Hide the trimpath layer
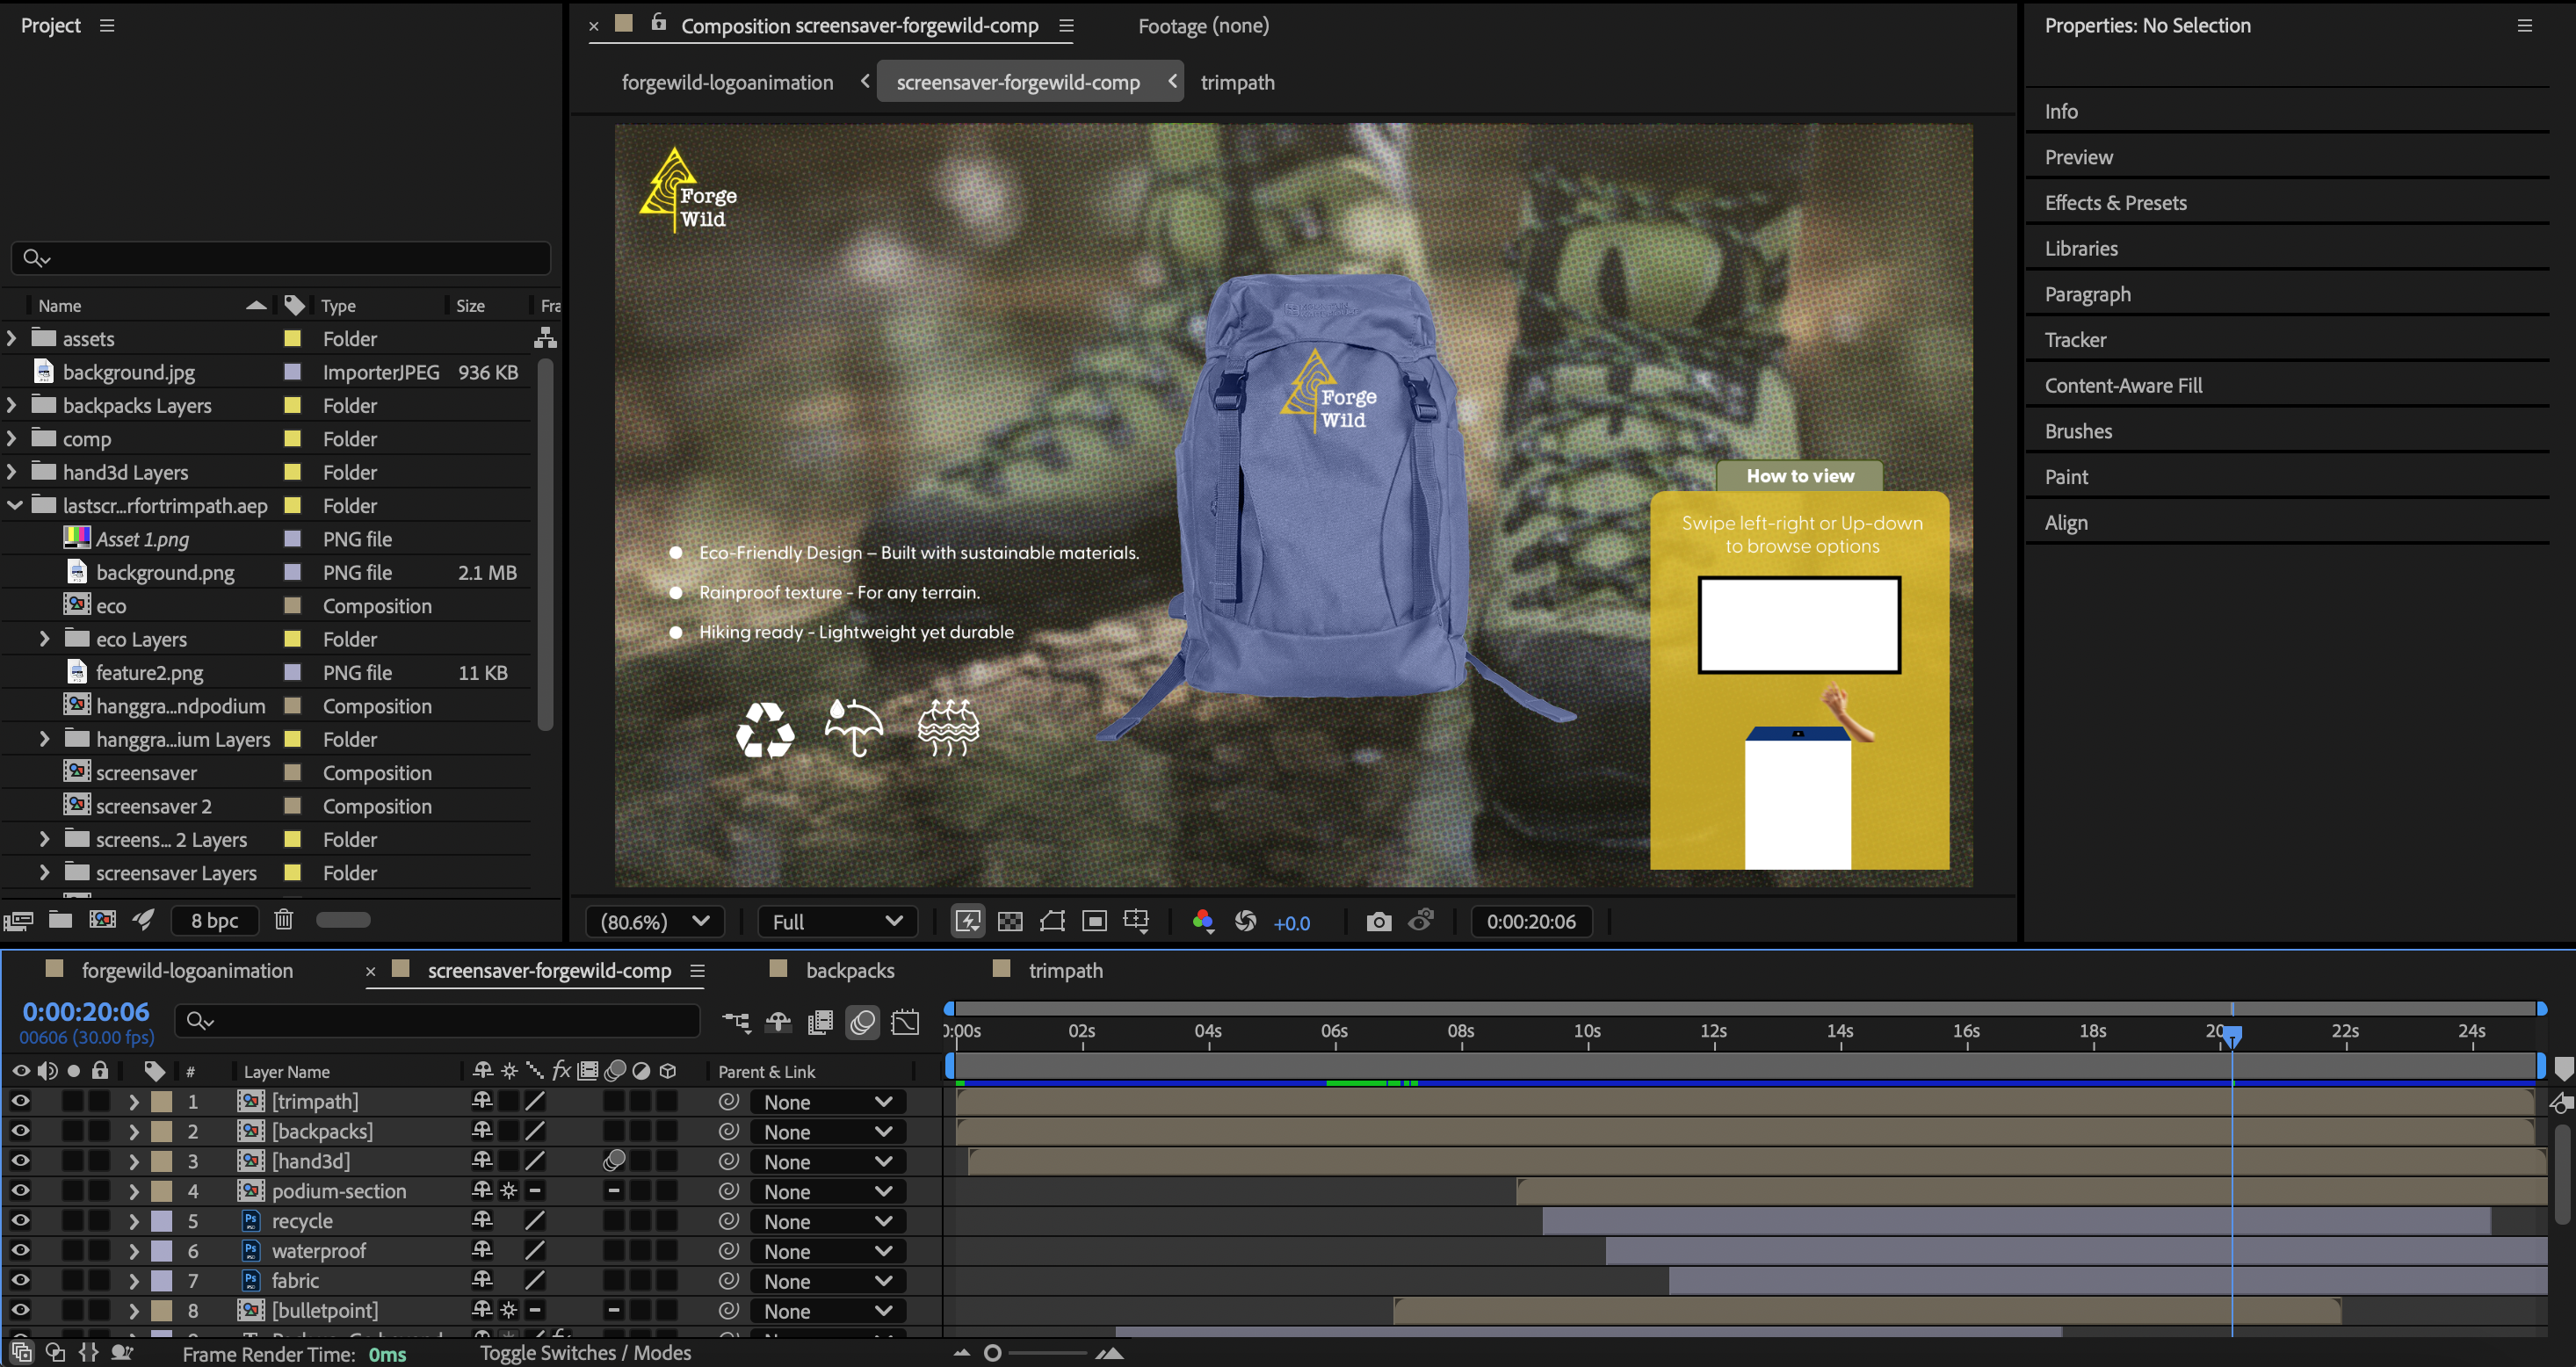This screenshot has height=1367, width=2576. (20, 1101)
